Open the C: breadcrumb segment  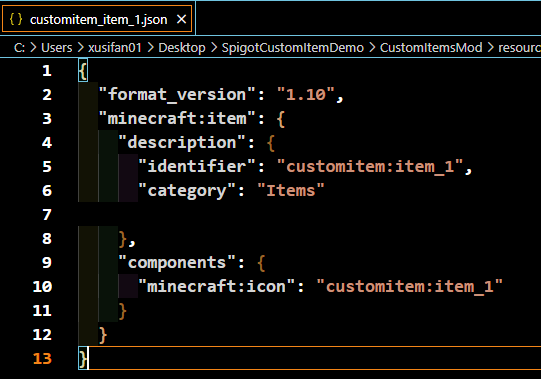pos(19,47)
